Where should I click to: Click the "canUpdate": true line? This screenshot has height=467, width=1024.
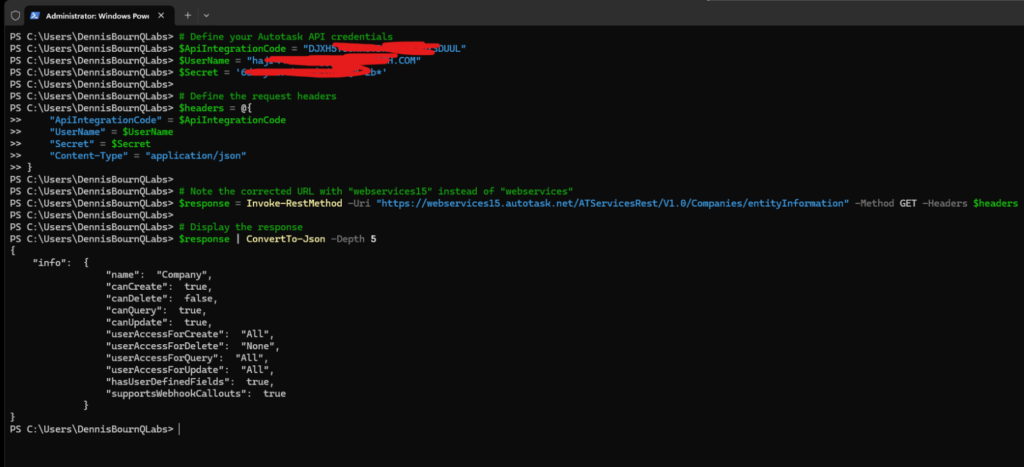tap(159, 322)
